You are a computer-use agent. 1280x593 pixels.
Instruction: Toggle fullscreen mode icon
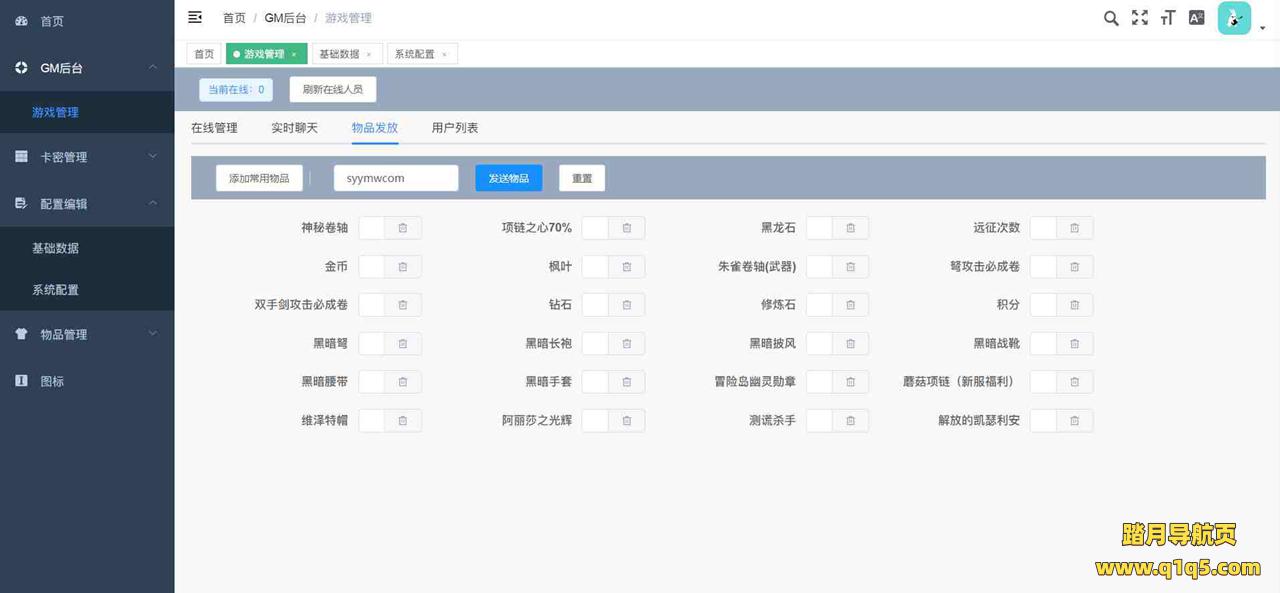click(1139, 18)
